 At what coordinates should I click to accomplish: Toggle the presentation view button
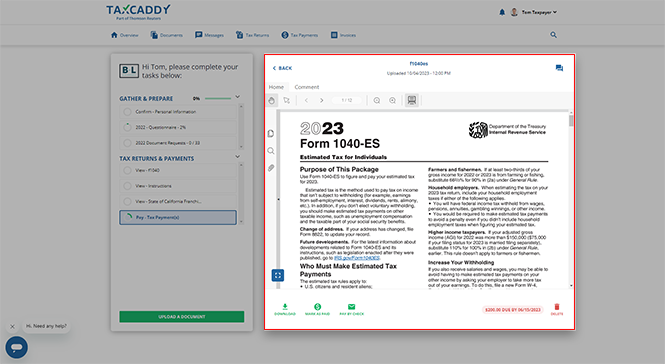coord(411,101)
